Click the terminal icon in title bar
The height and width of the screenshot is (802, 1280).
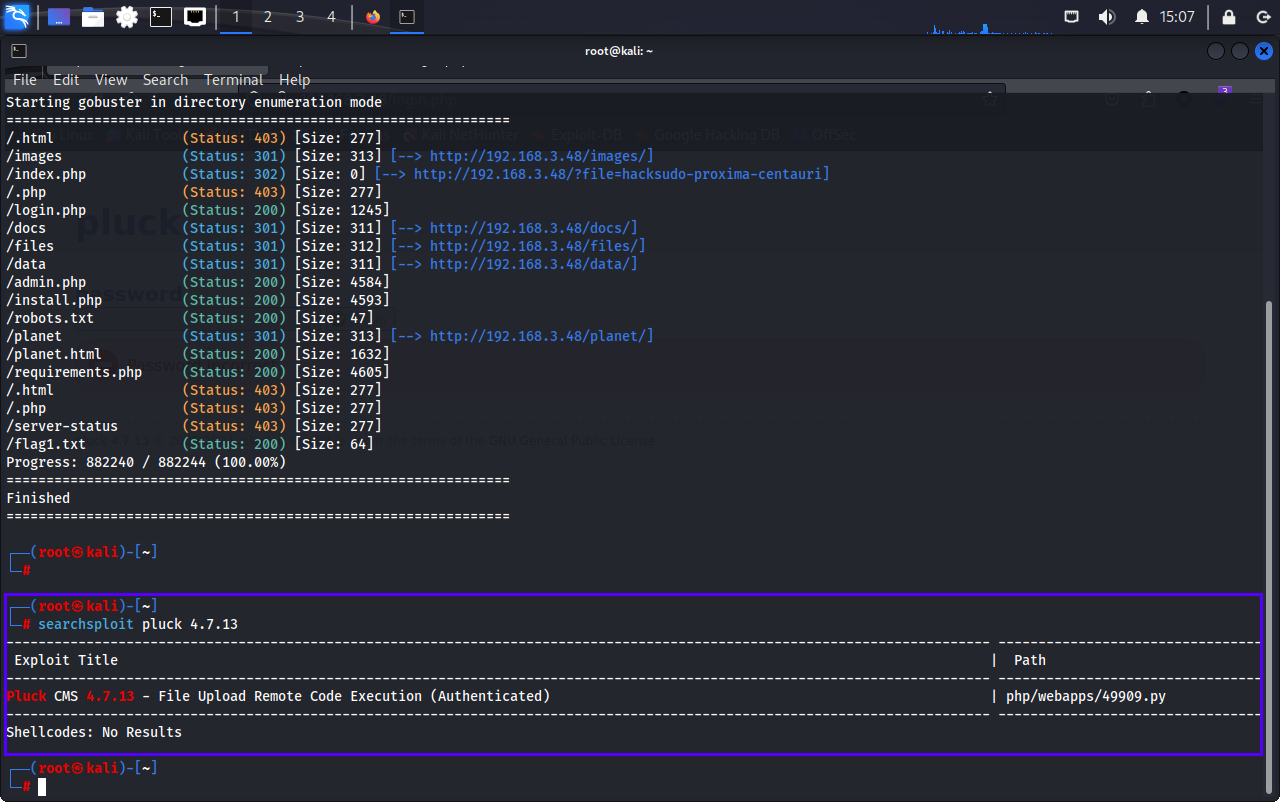(19, 51)
